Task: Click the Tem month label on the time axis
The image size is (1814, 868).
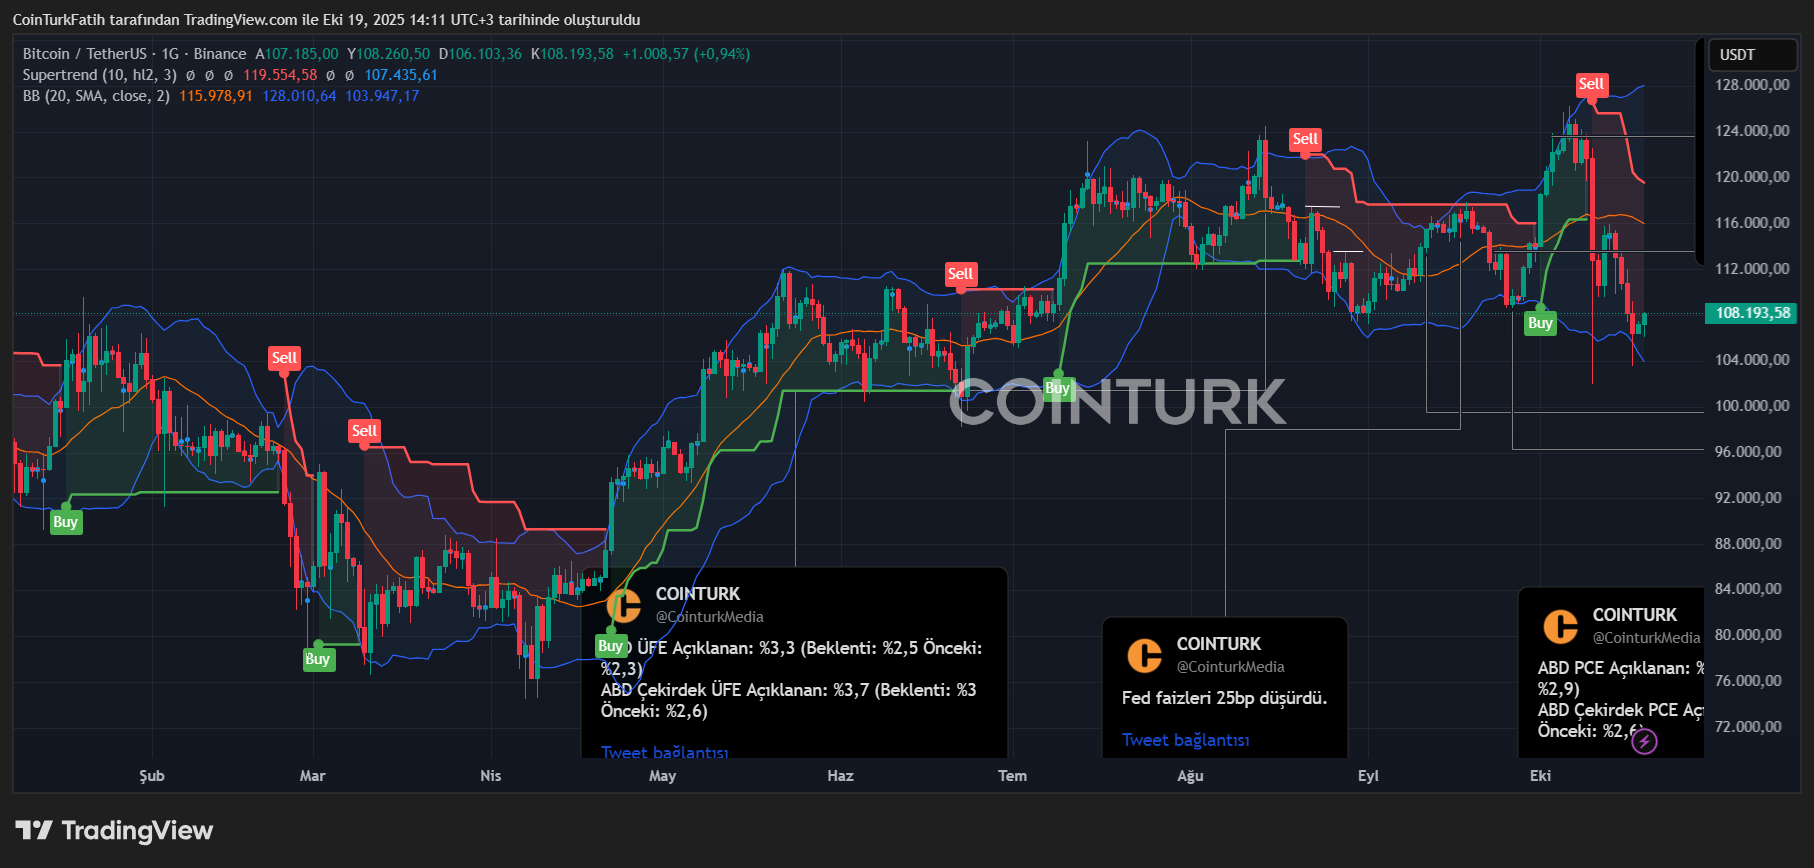Action: pyautogui.click(x=1012, y=776)
